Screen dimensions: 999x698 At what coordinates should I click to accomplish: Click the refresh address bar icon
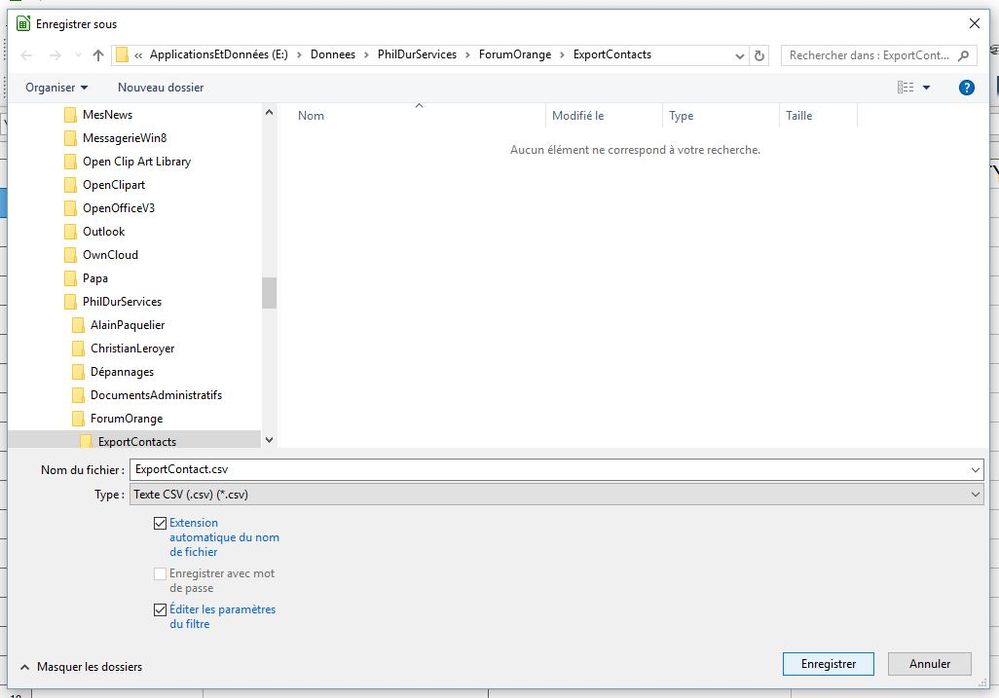coord(760,56)
